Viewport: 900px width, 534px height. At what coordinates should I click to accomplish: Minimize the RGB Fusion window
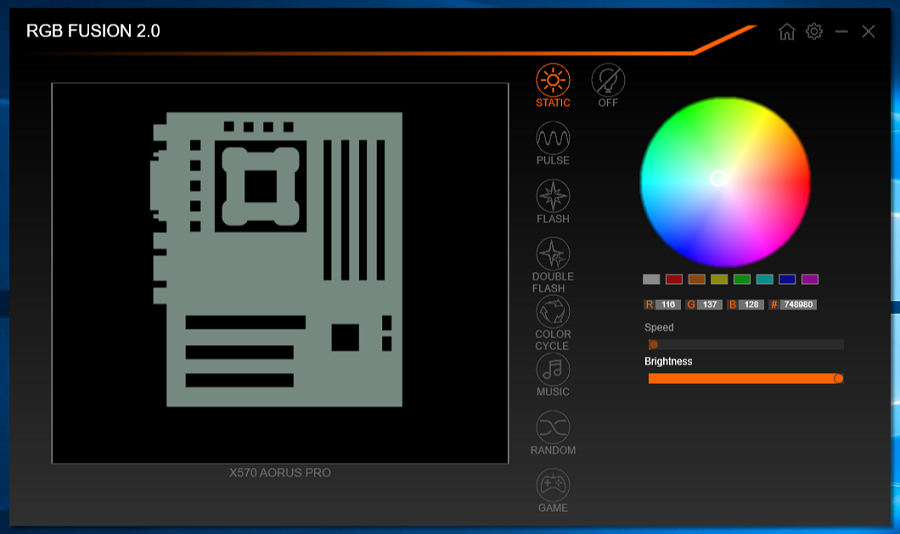[x=841, y=31]
